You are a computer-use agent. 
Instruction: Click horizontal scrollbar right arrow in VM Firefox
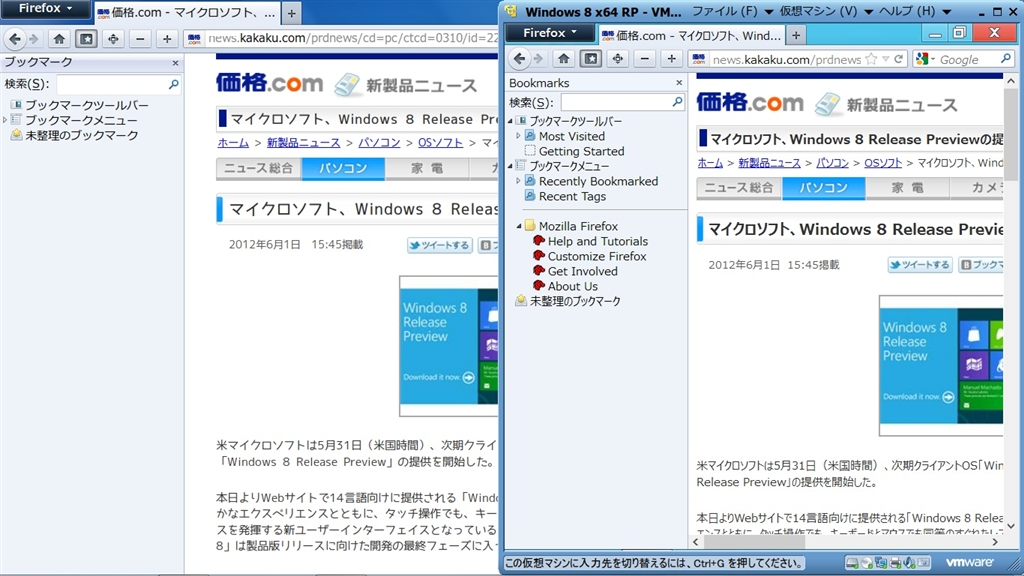coord(995,542)
